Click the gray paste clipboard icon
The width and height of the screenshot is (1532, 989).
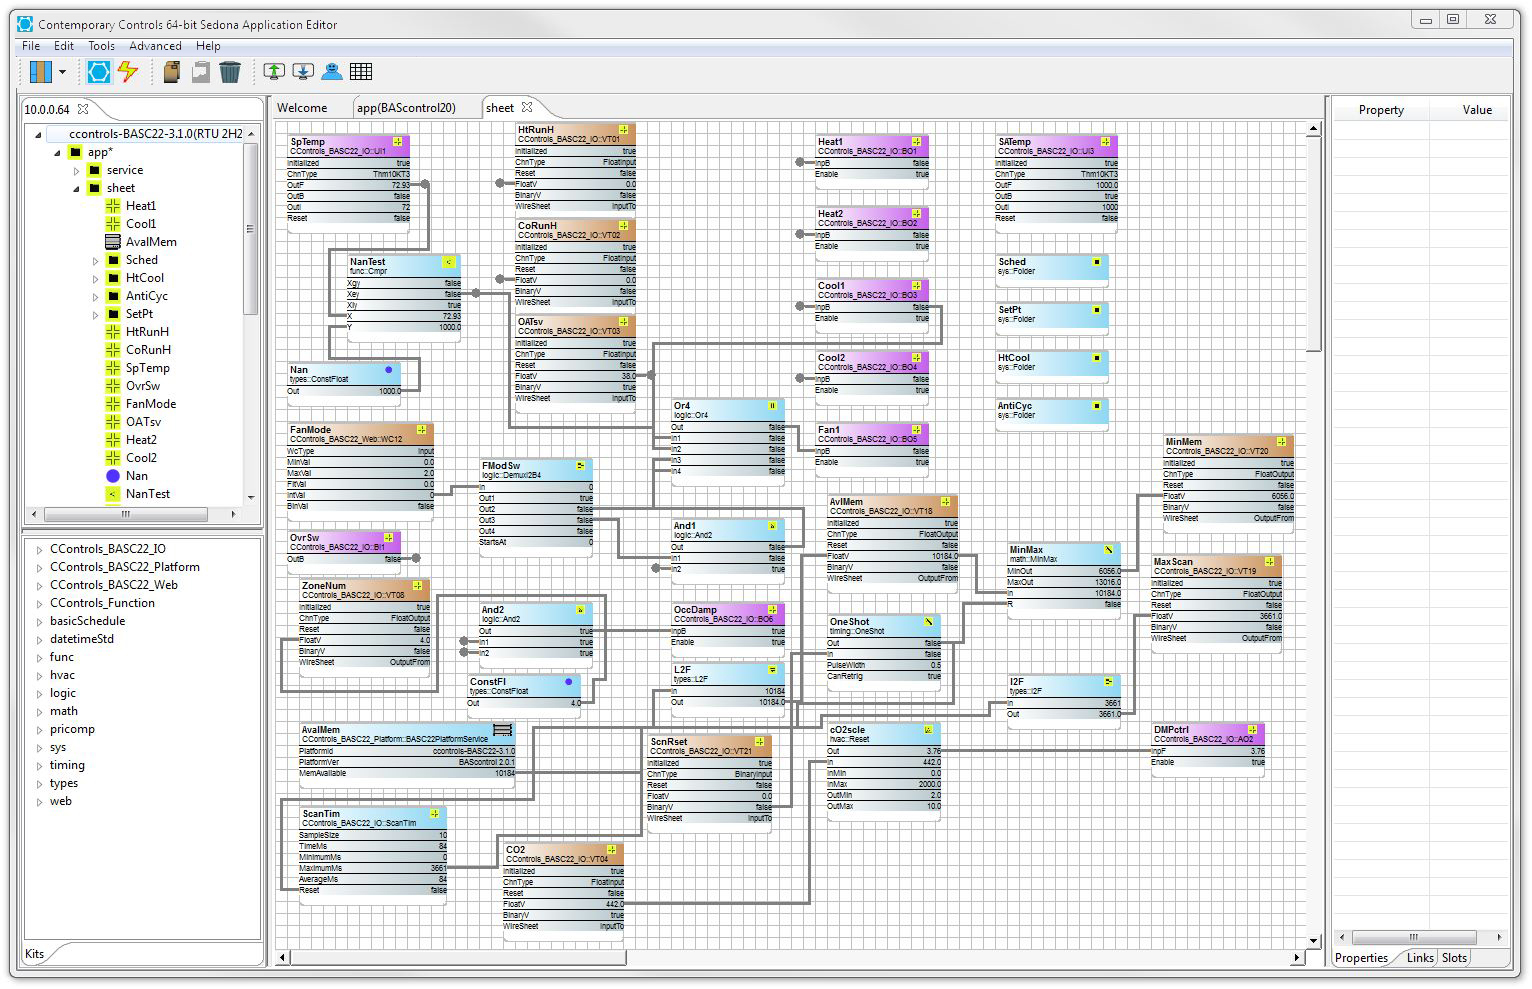click(x=200, y=71)
